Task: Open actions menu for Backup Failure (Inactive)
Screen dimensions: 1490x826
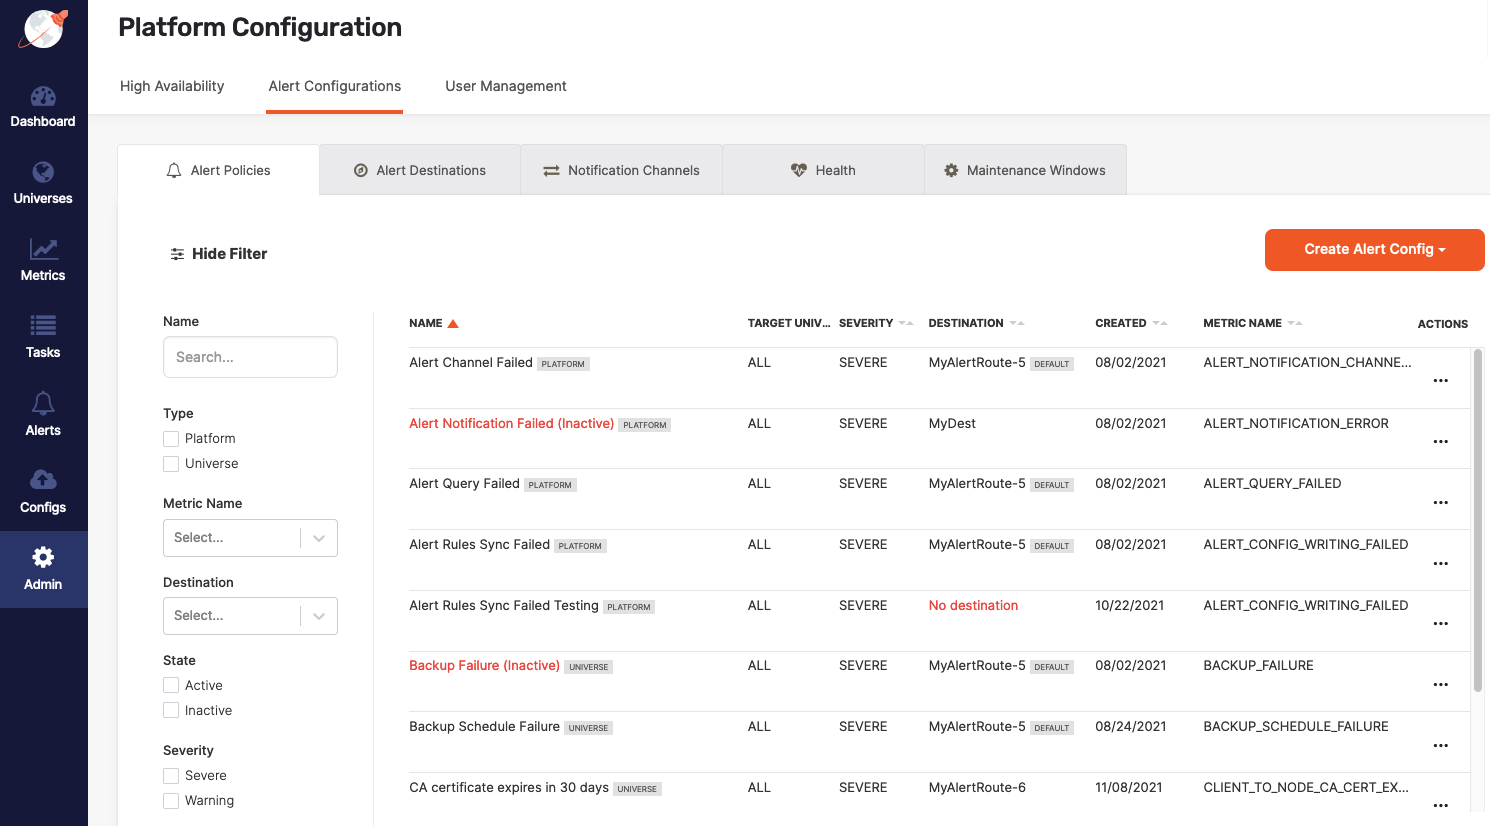Action: [1441, 685]
